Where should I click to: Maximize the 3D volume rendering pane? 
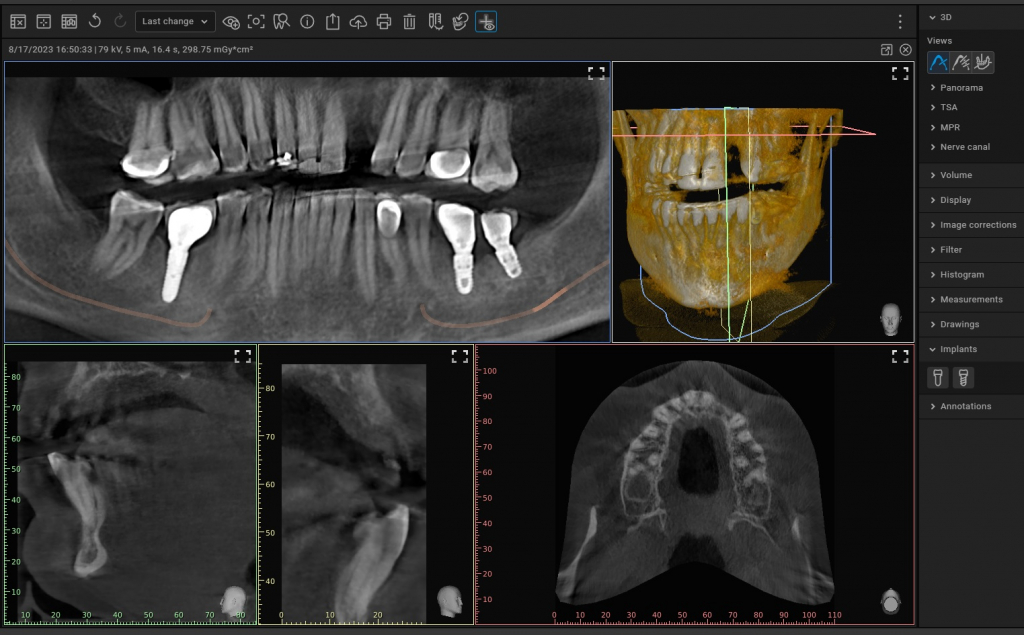[900, 73]
